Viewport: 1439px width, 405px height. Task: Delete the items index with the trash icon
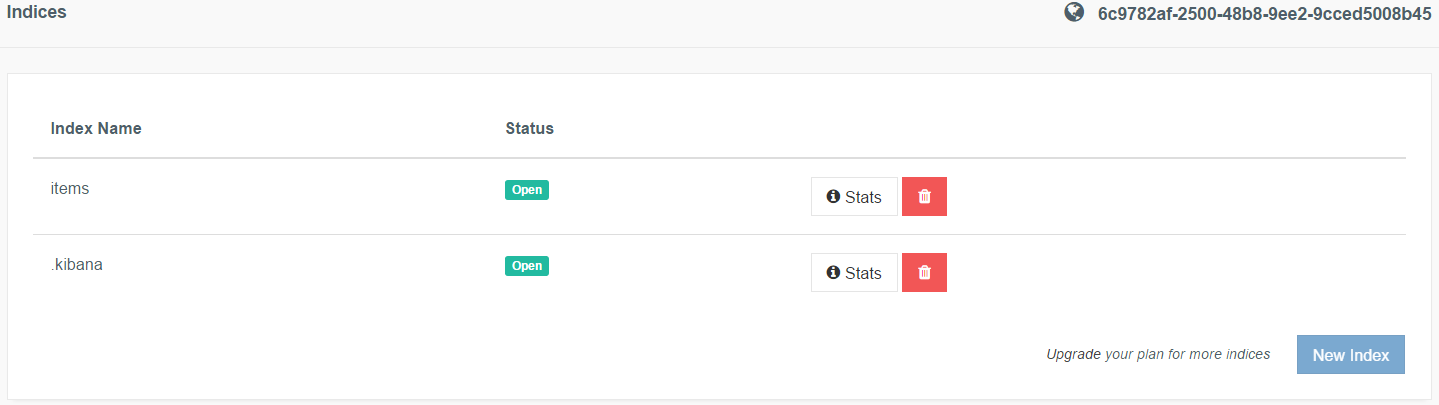[x=924, y=197]
